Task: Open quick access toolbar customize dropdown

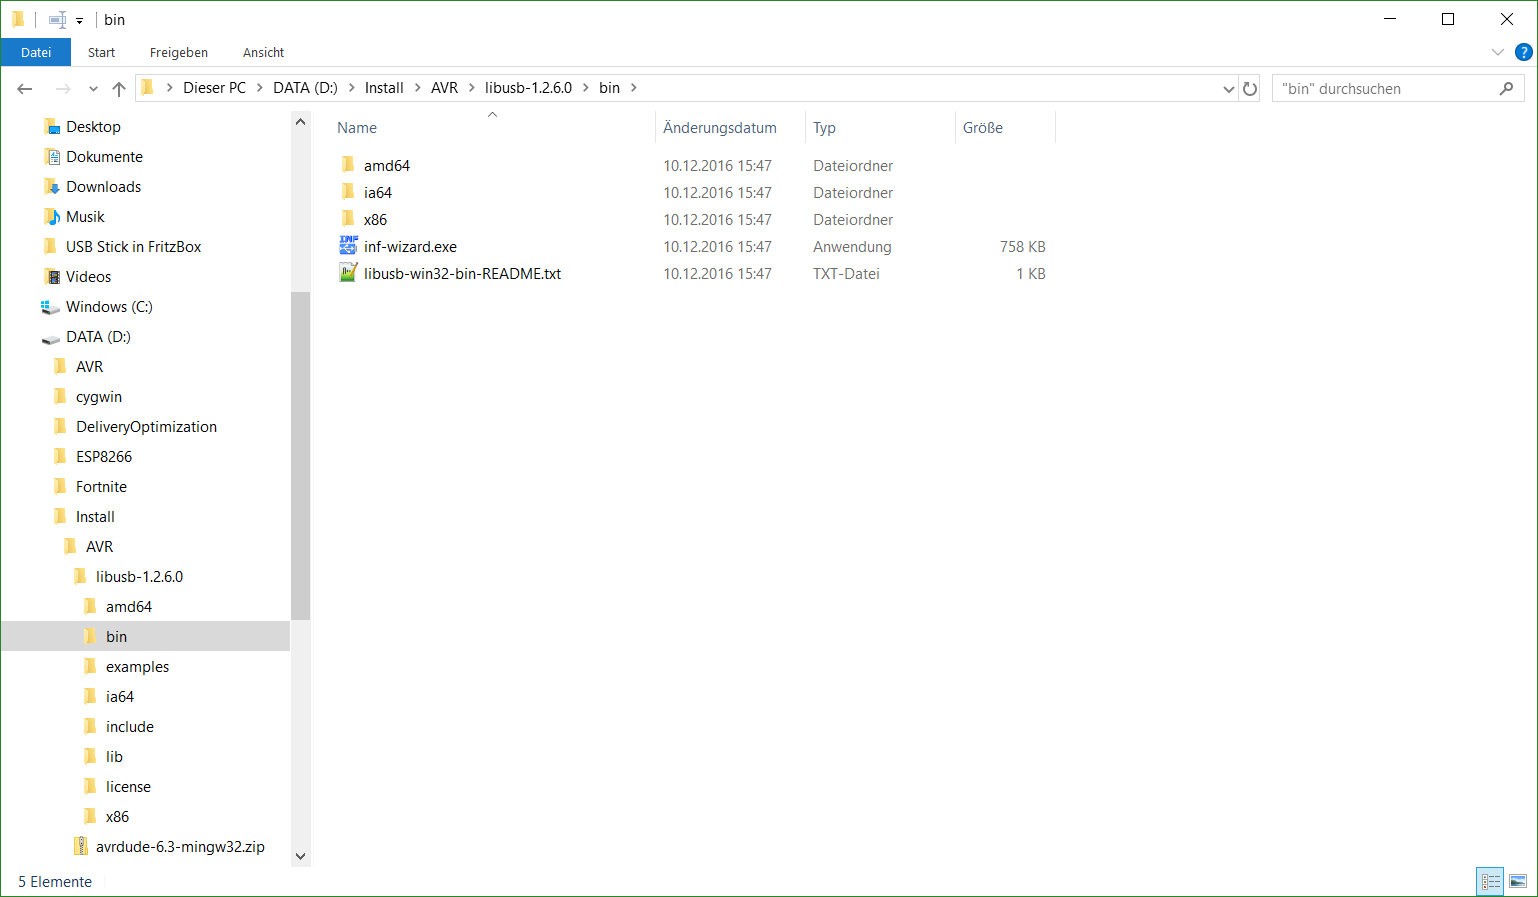Action: [80, 20]
